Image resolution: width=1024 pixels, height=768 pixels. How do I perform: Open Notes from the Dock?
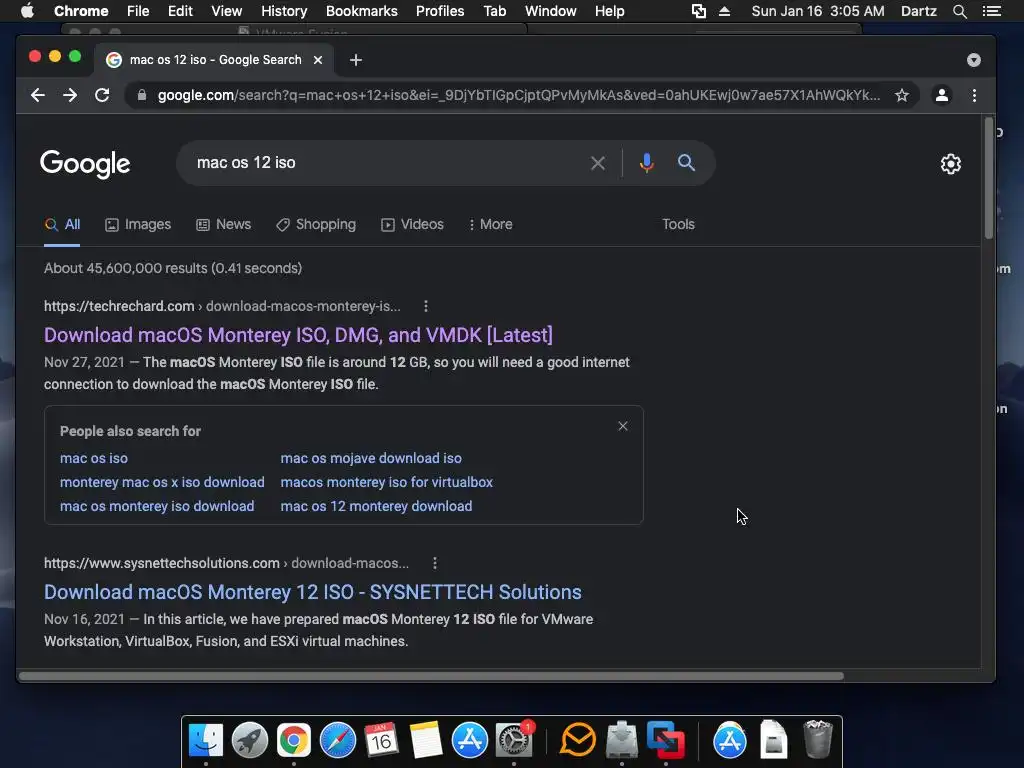pos(426,741)
